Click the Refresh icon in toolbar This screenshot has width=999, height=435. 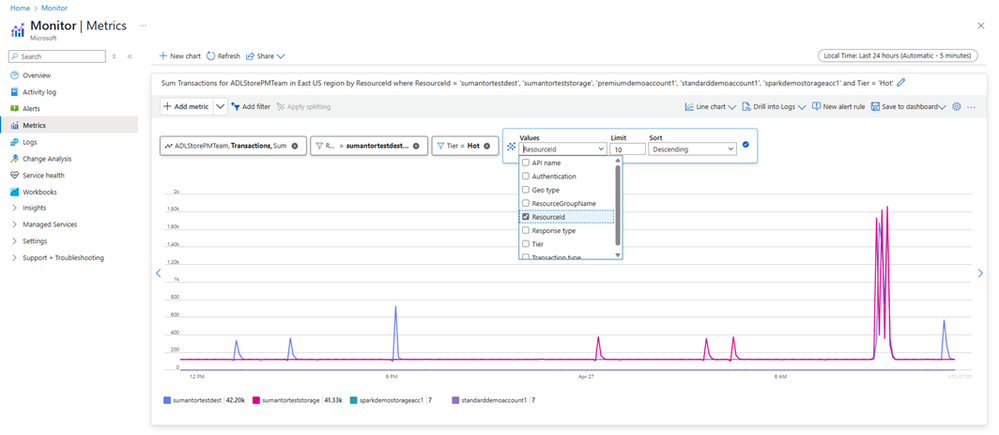pos(211,56)
